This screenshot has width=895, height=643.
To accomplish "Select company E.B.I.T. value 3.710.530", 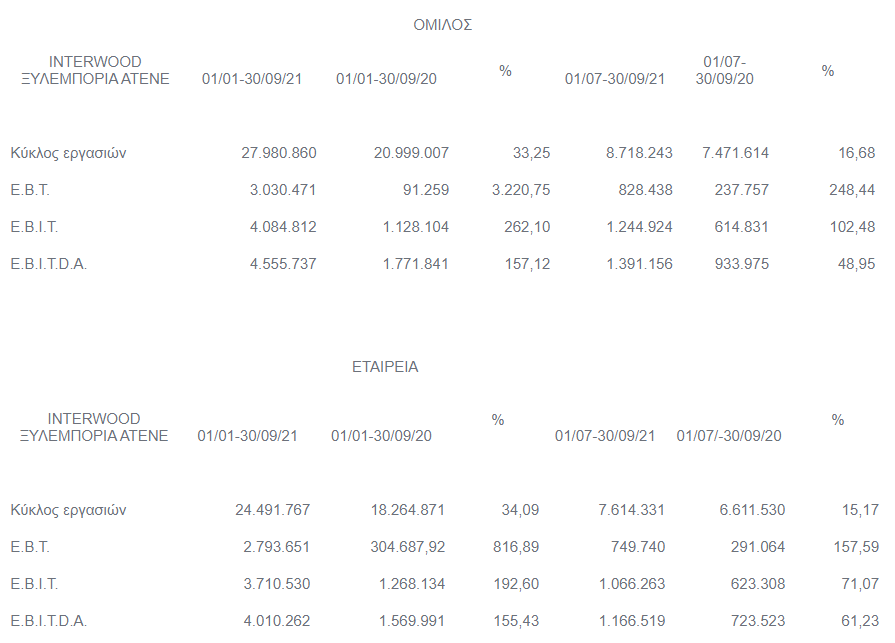I will (277, 584).
